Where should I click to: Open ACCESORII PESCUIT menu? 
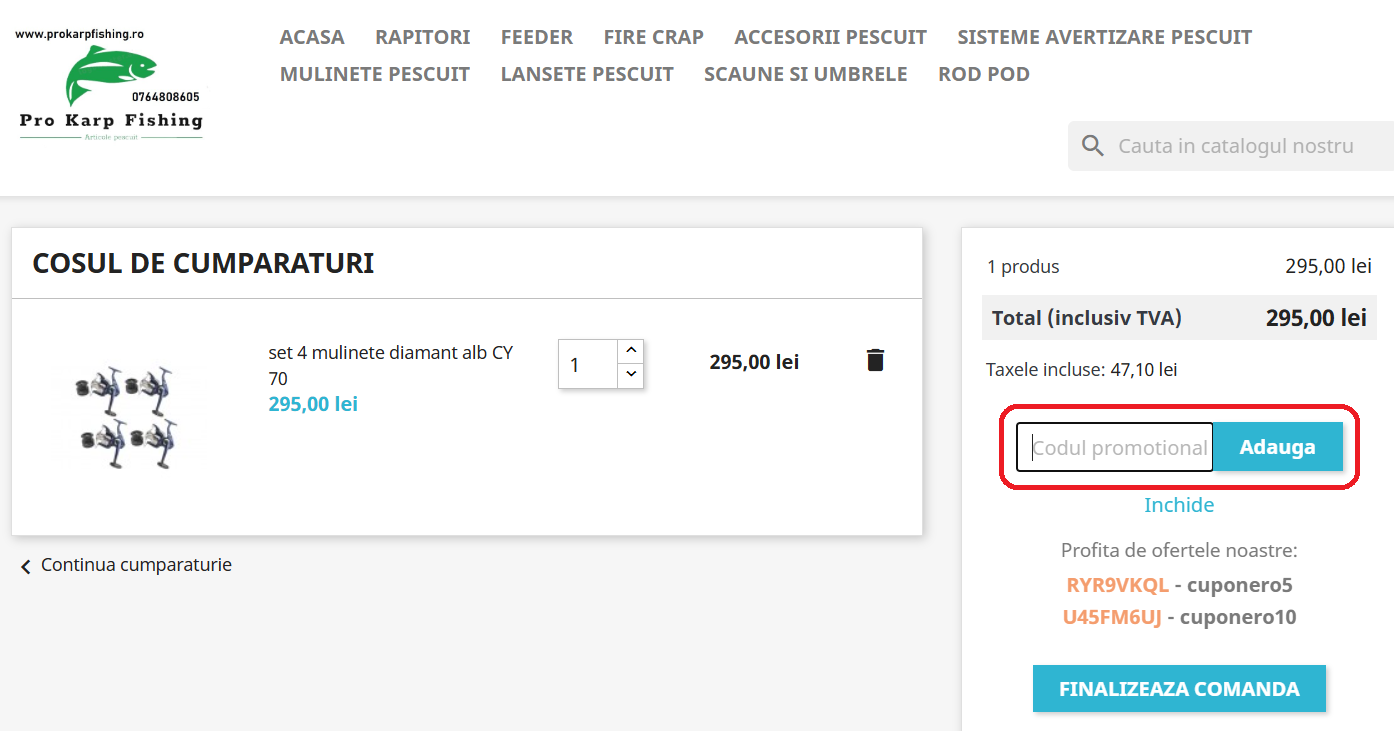[x=830, y=37]
